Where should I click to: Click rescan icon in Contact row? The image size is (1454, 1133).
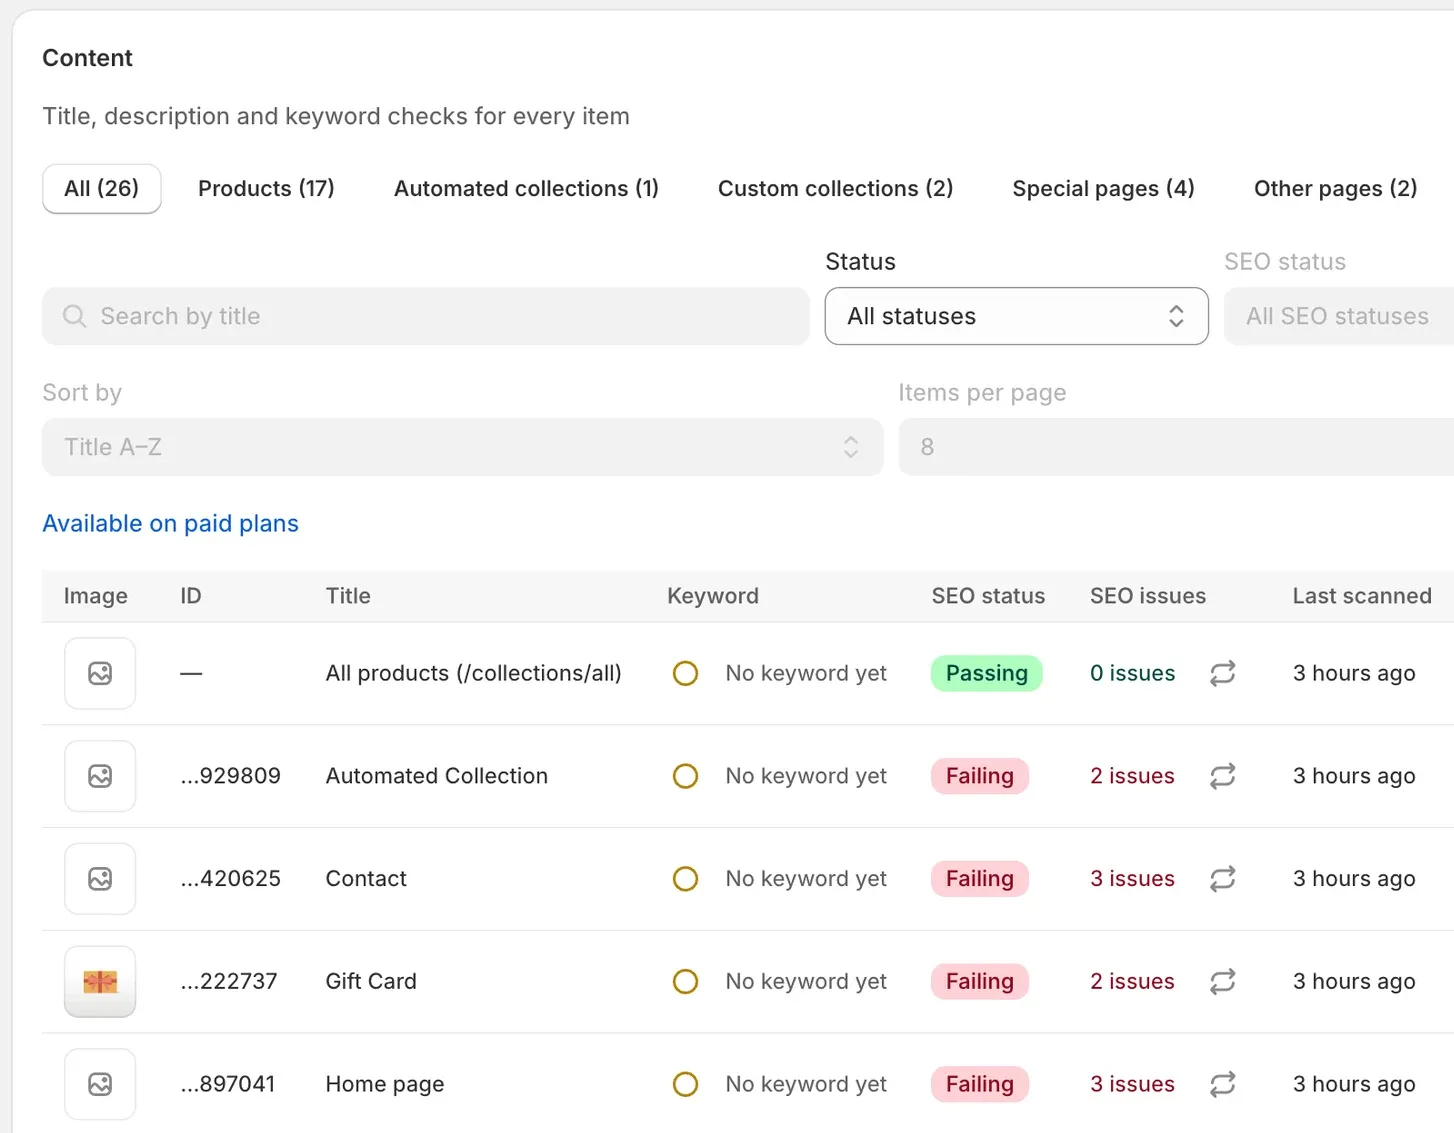click(1222, 879)
